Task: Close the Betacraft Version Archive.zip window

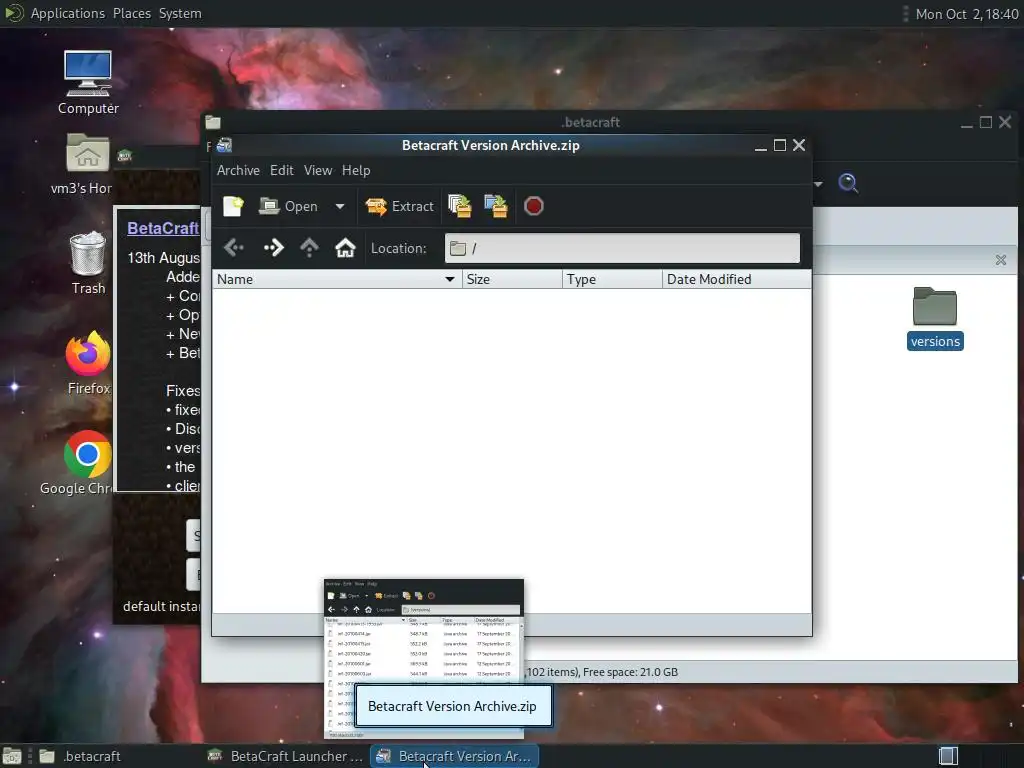Action: click(799, 146)
